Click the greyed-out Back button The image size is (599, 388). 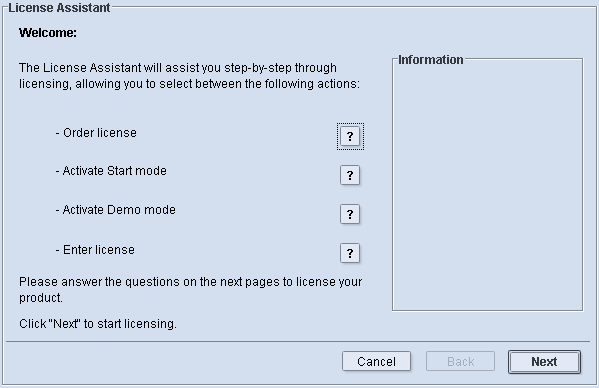pyautogui.click(x=460, y=361)
